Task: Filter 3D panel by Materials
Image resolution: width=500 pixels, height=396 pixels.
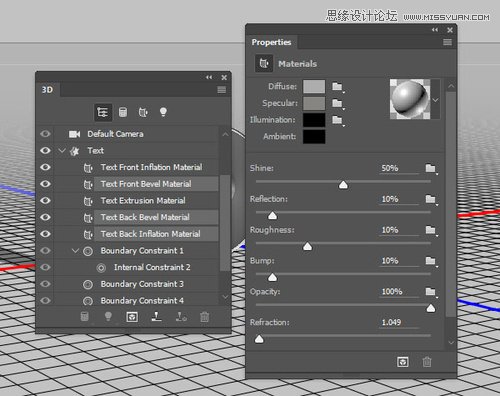Action: click(x=143, y=112)
